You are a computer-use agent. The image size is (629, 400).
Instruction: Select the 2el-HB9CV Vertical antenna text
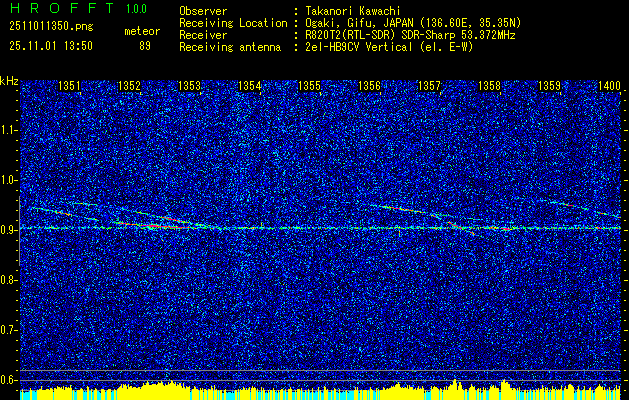pyautogui.click(x=389, y=47)
